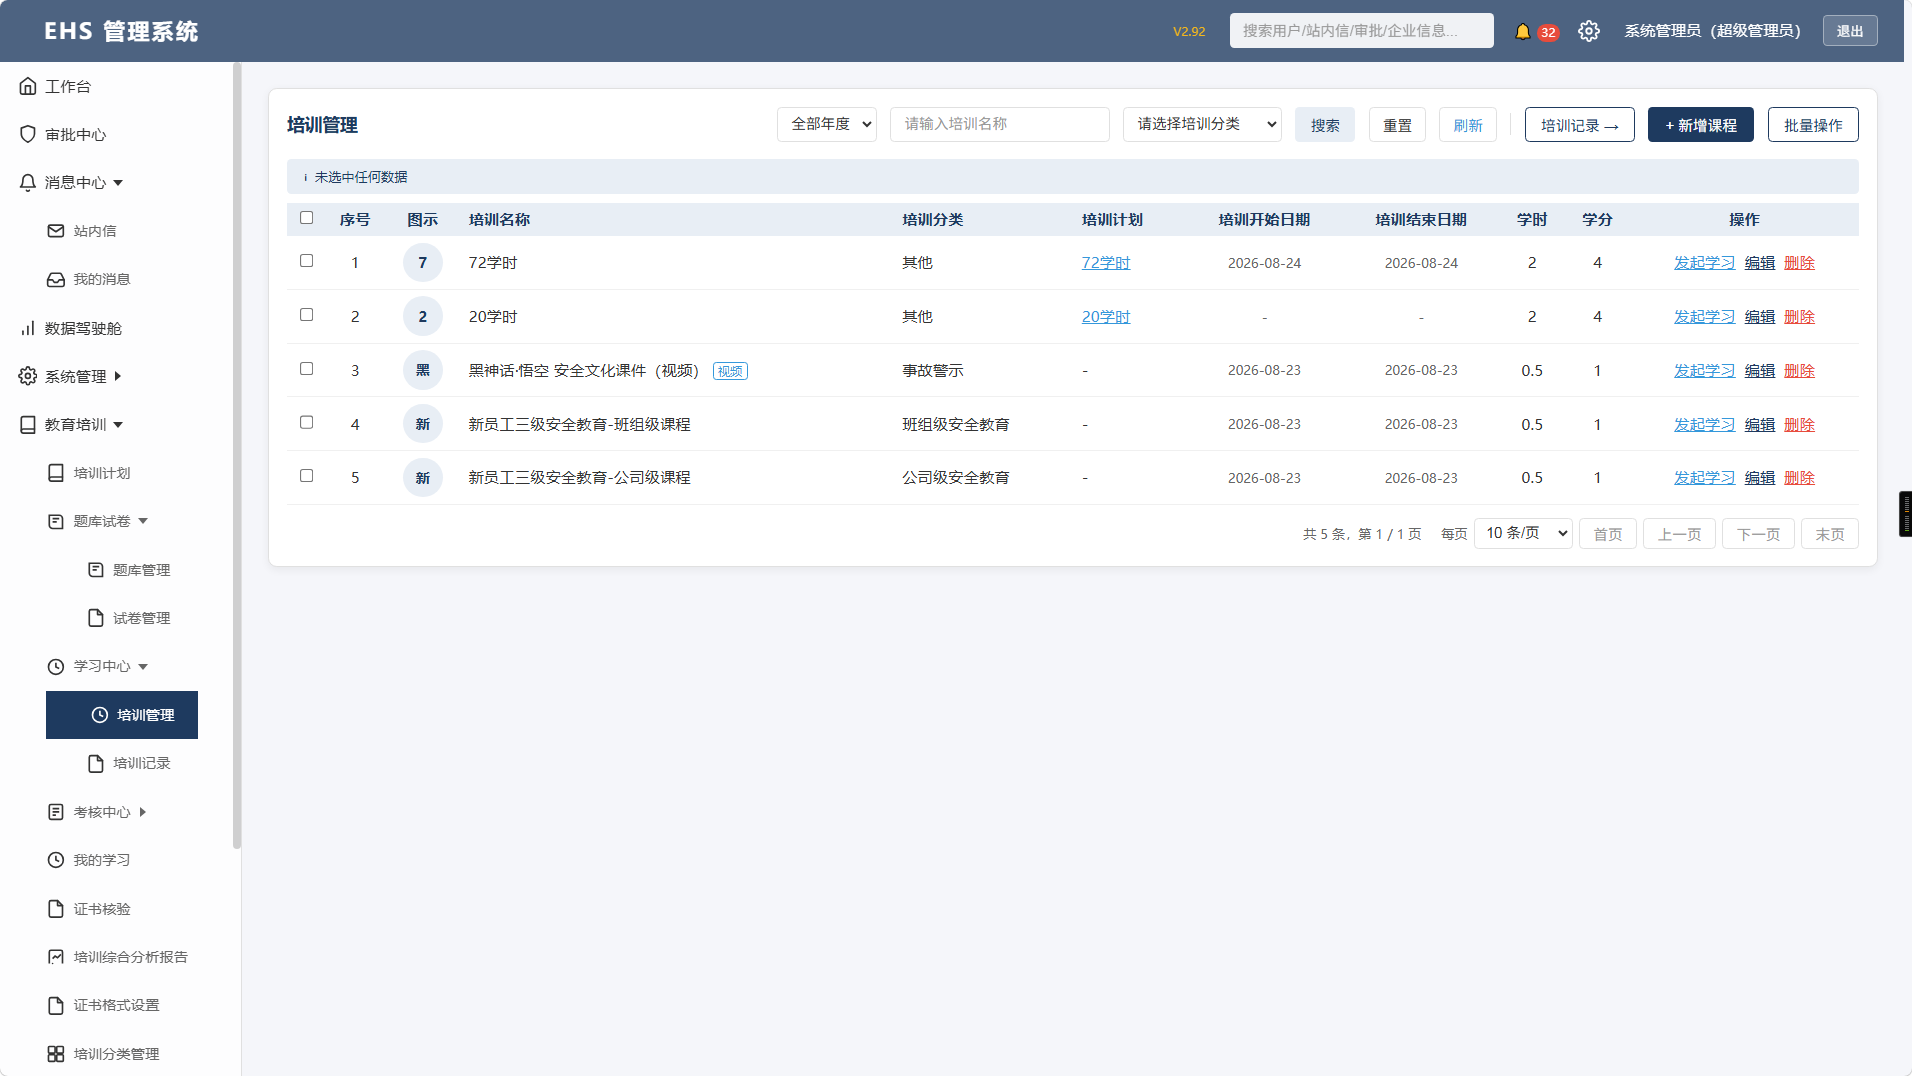Click 删除 for 黑神话·悟空 course

pyautogui.click(x=1799, y=371)
